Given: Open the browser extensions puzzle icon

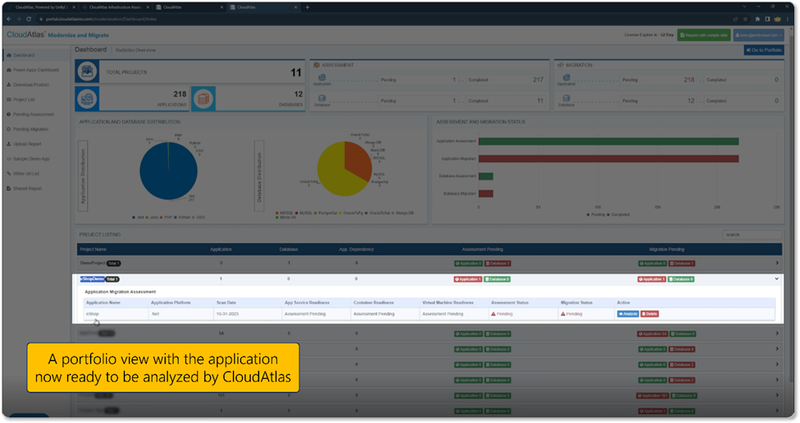Looking at the screenshot, I should coord(758,19).
